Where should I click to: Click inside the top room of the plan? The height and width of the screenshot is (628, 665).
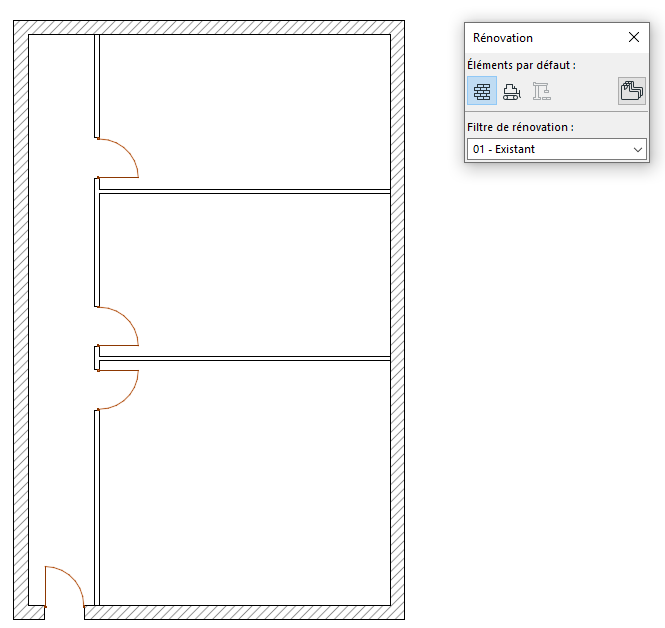(245, 110)
